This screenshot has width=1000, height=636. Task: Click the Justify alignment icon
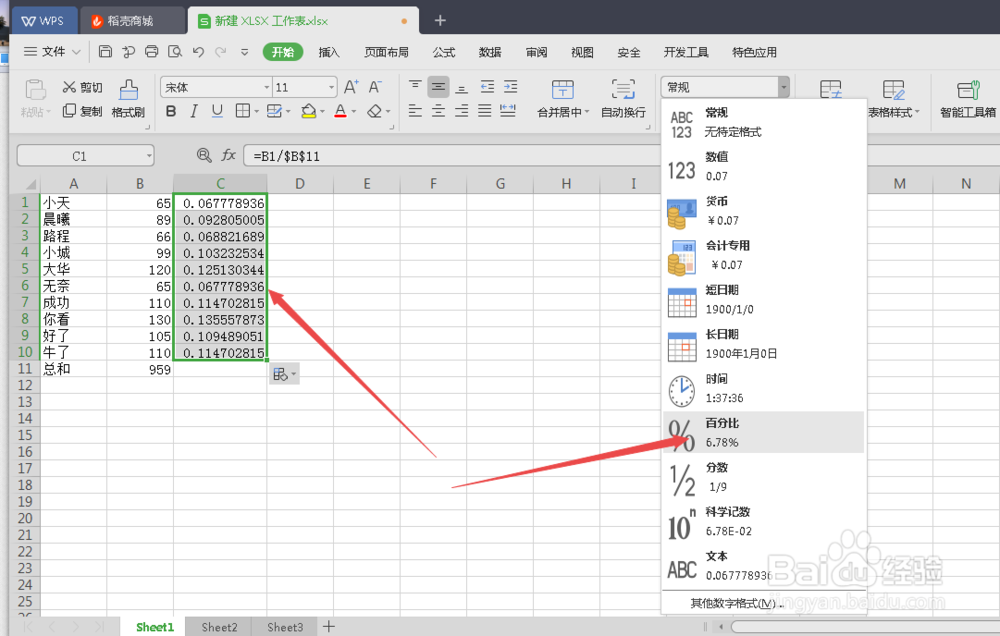pyautogui.click(x=485, y=111)
